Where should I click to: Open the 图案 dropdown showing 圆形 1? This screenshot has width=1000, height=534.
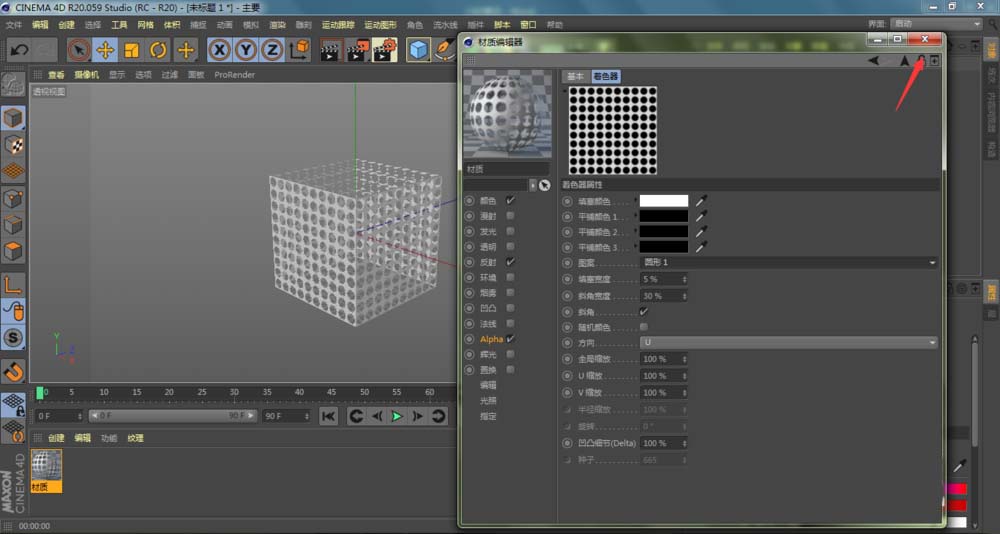[789, 262]
